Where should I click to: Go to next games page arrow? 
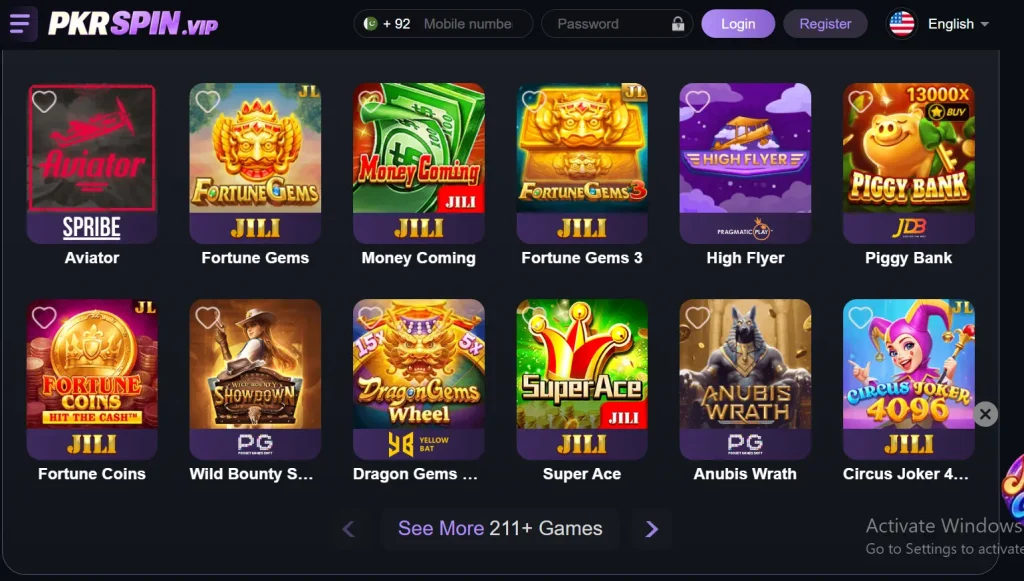pos(651,529)
